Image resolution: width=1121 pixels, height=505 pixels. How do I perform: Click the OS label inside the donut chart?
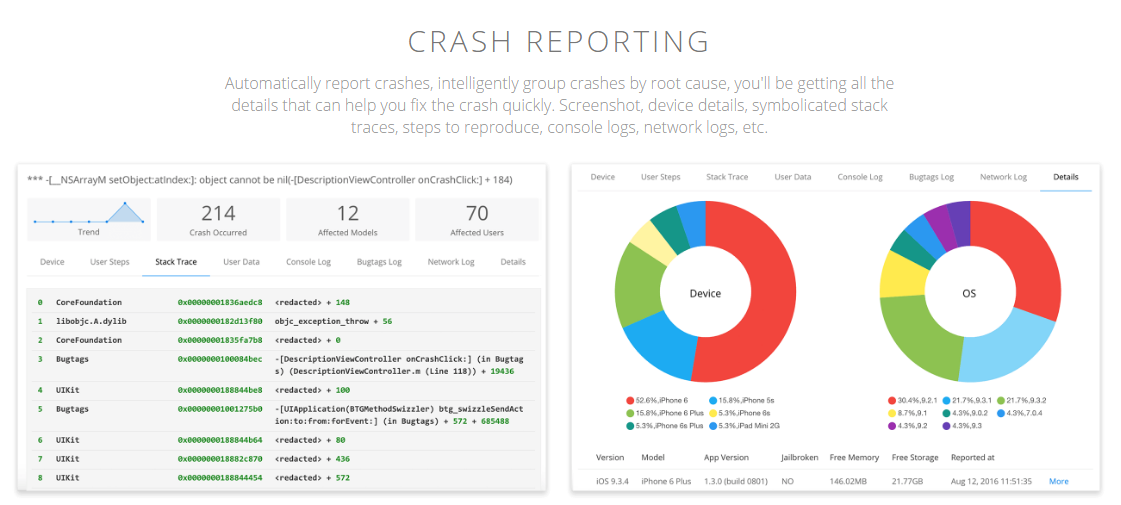[x=969, y=293]
